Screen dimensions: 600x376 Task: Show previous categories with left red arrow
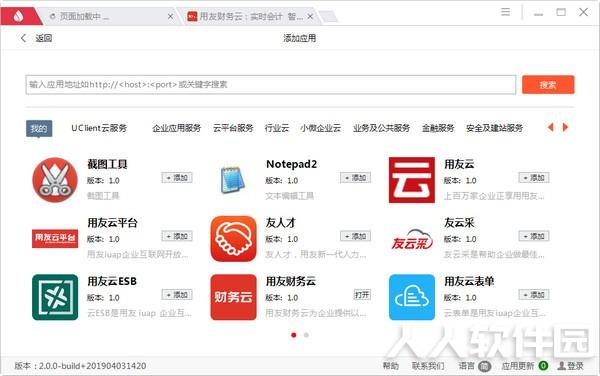coord(551,127)
